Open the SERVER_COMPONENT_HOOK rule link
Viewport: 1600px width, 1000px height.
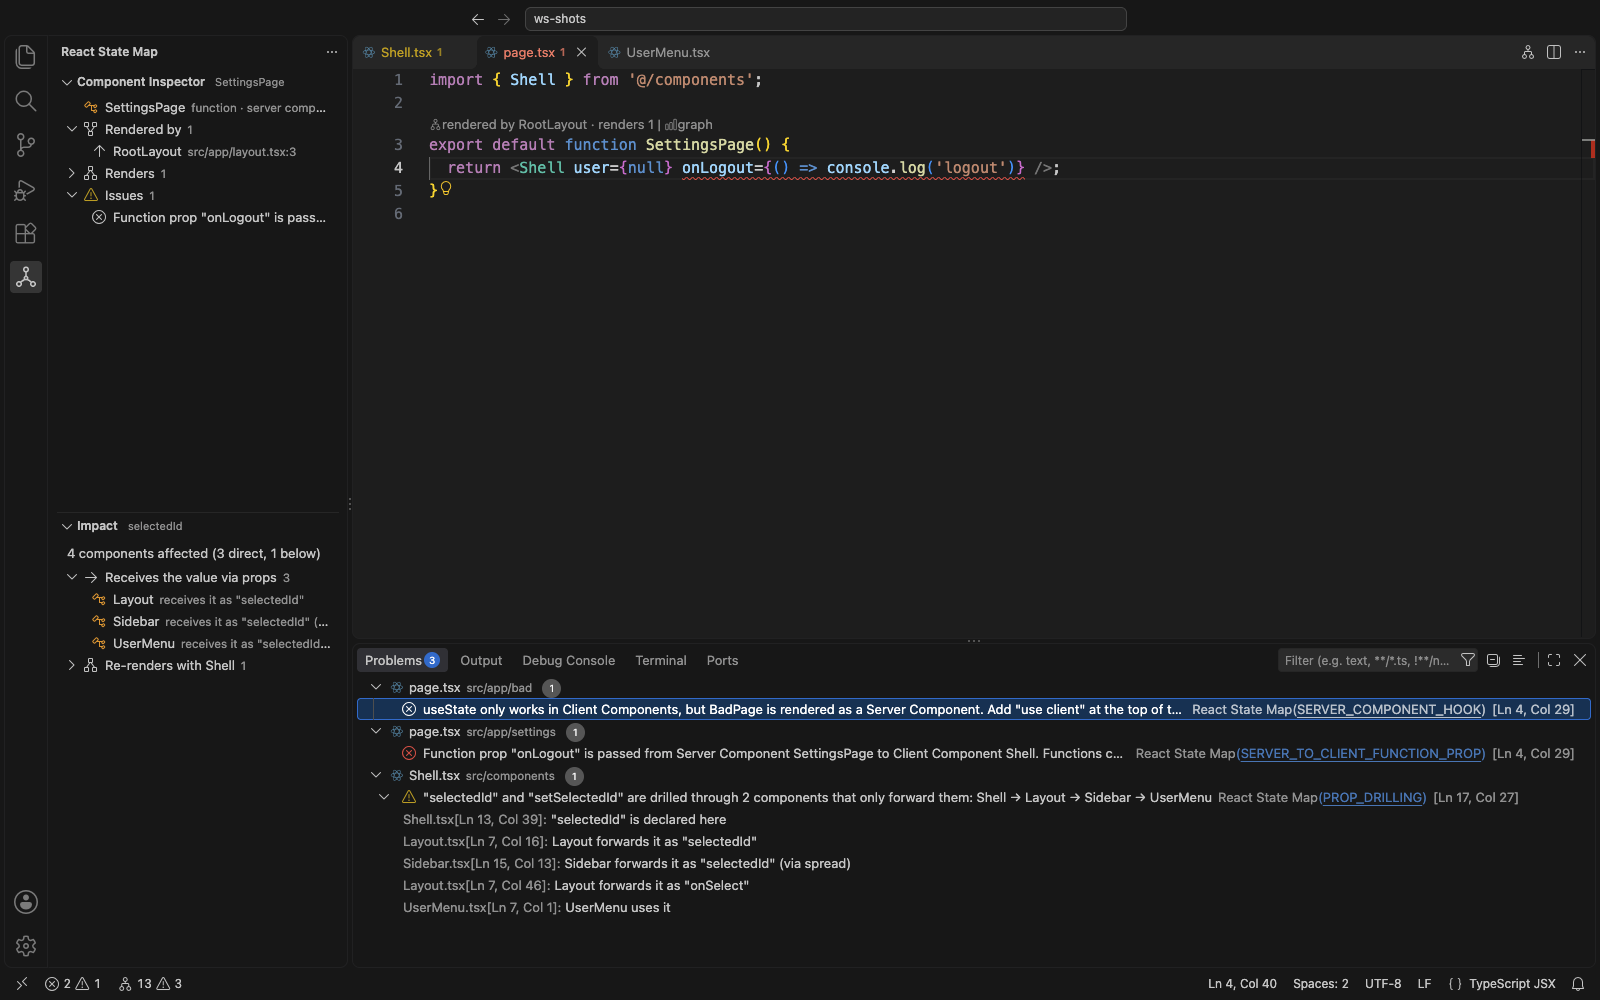[1390, 709]
